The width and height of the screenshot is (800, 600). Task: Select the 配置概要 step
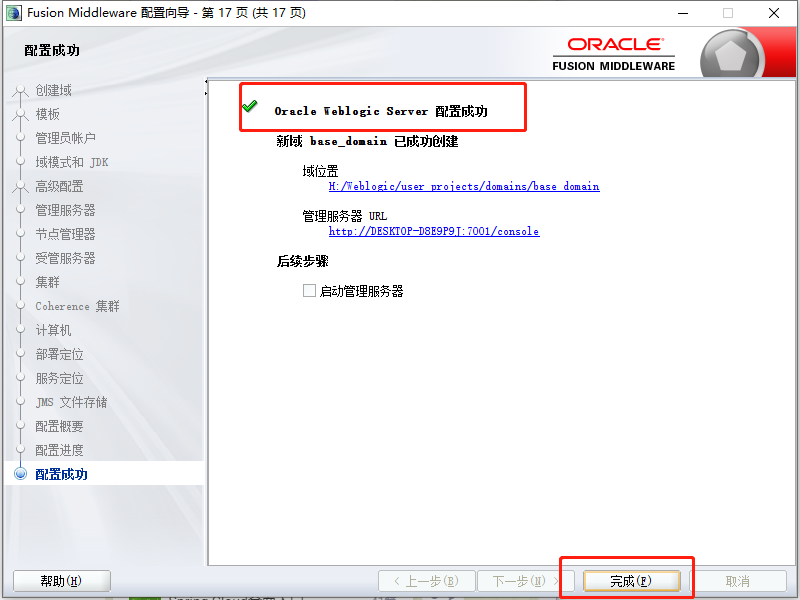coord(59,426)
